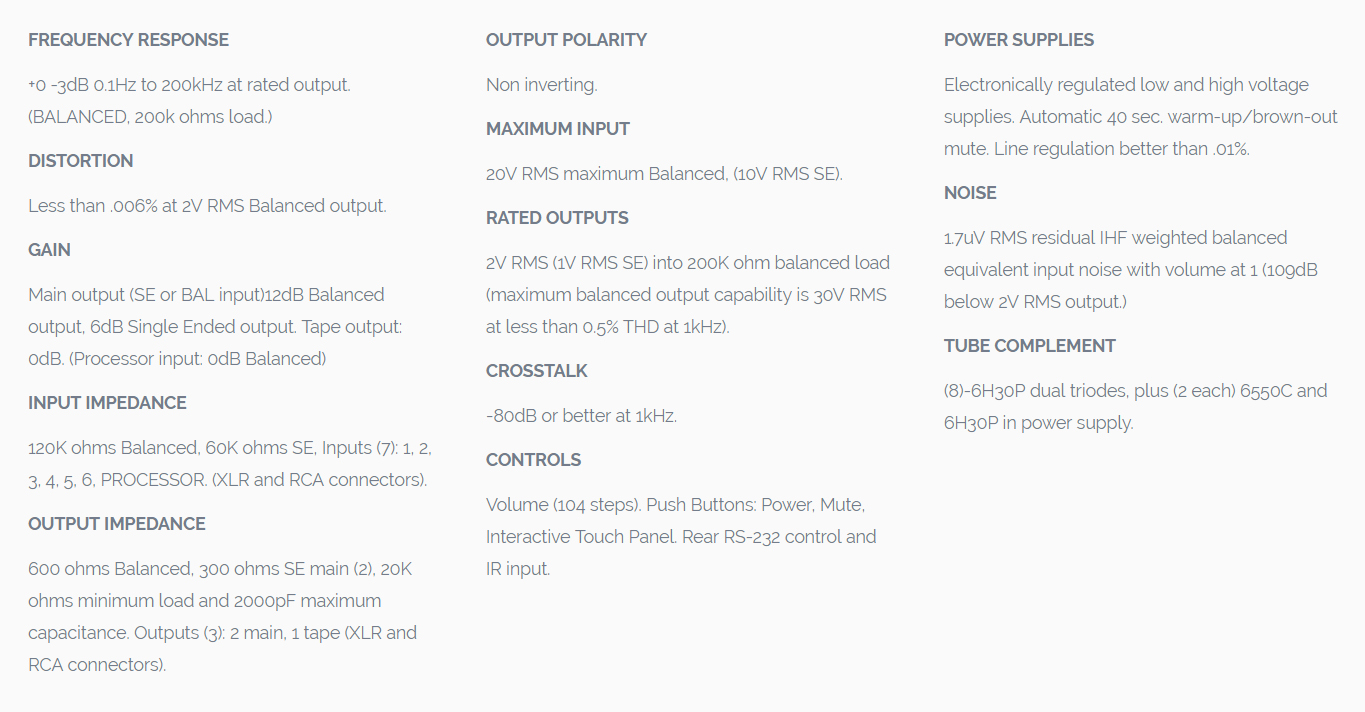Click the CROSSTALK heading
Screen dimensions: 1365x712
coord(537,371)
